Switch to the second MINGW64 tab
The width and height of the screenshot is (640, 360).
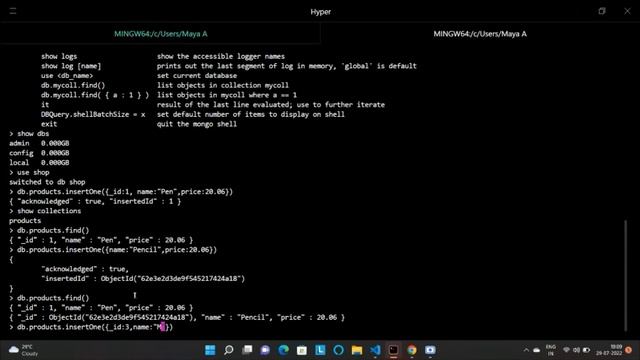[480, 34]
